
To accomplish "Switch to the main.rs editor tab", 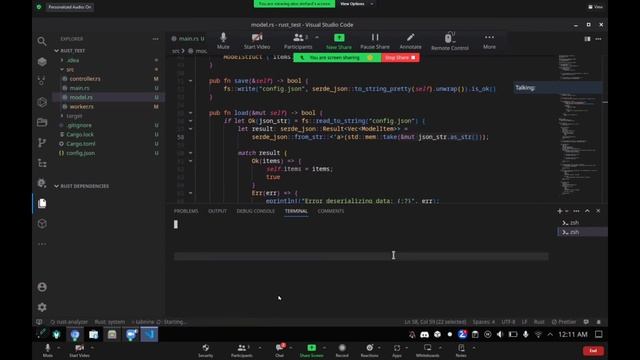I will point(188,39).
